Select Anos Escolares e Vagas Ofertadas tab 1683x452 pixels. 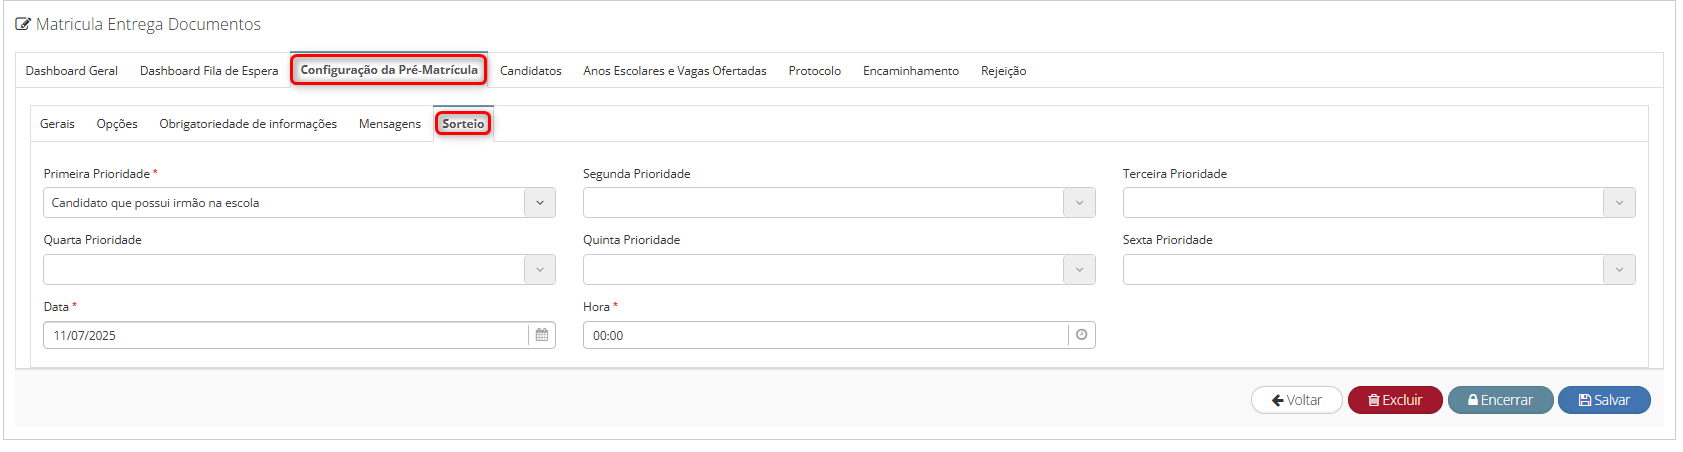pos(675,71)
